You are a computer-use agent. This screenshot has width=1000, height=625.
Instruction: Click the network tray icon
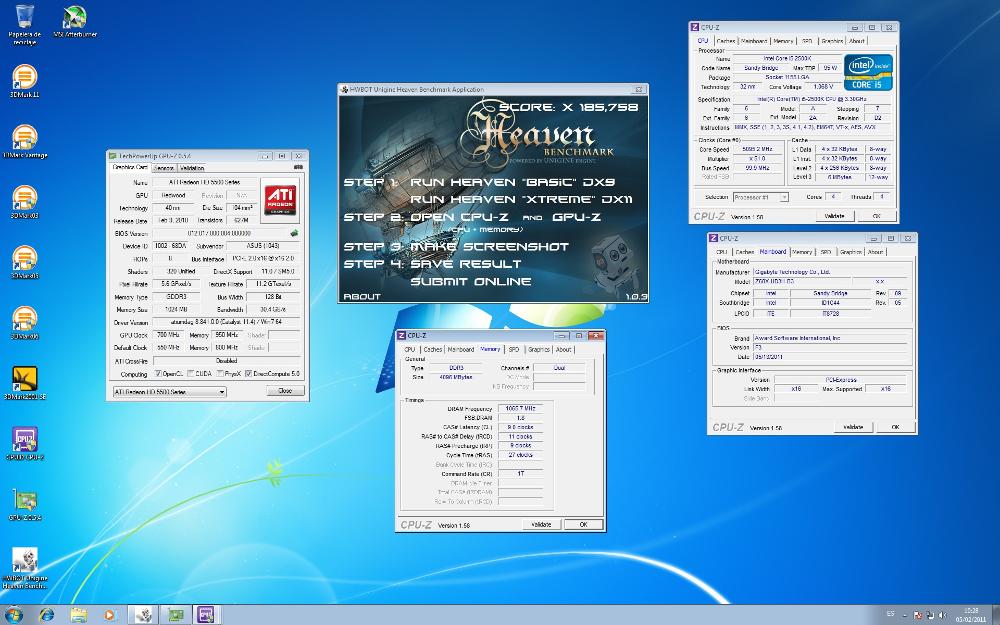930,615
